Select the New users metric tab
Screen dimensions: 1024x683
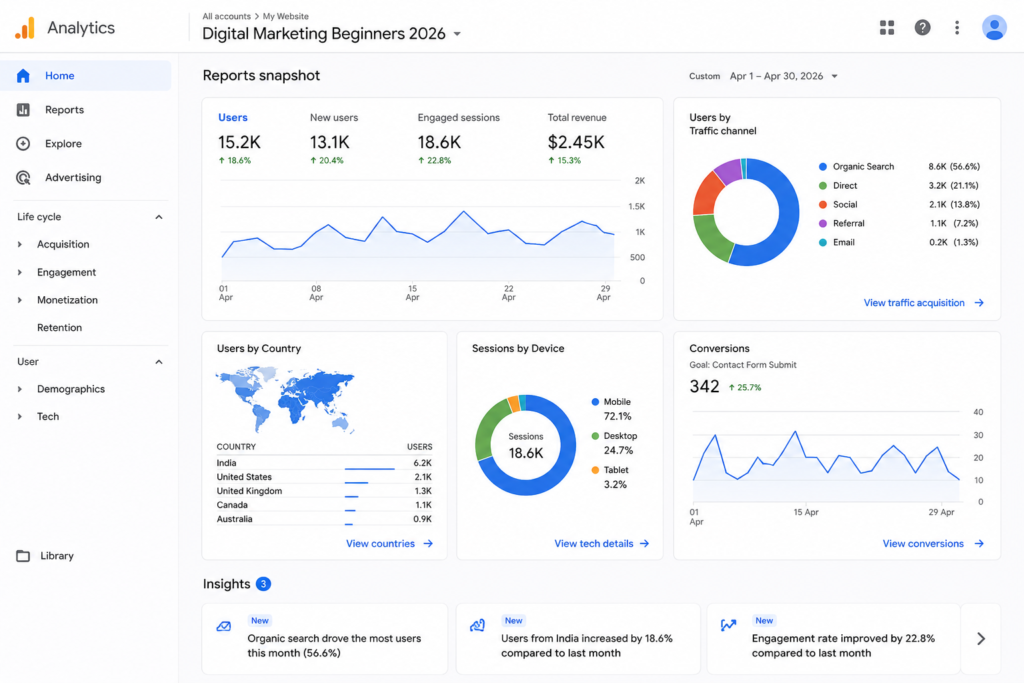point(334,138)
